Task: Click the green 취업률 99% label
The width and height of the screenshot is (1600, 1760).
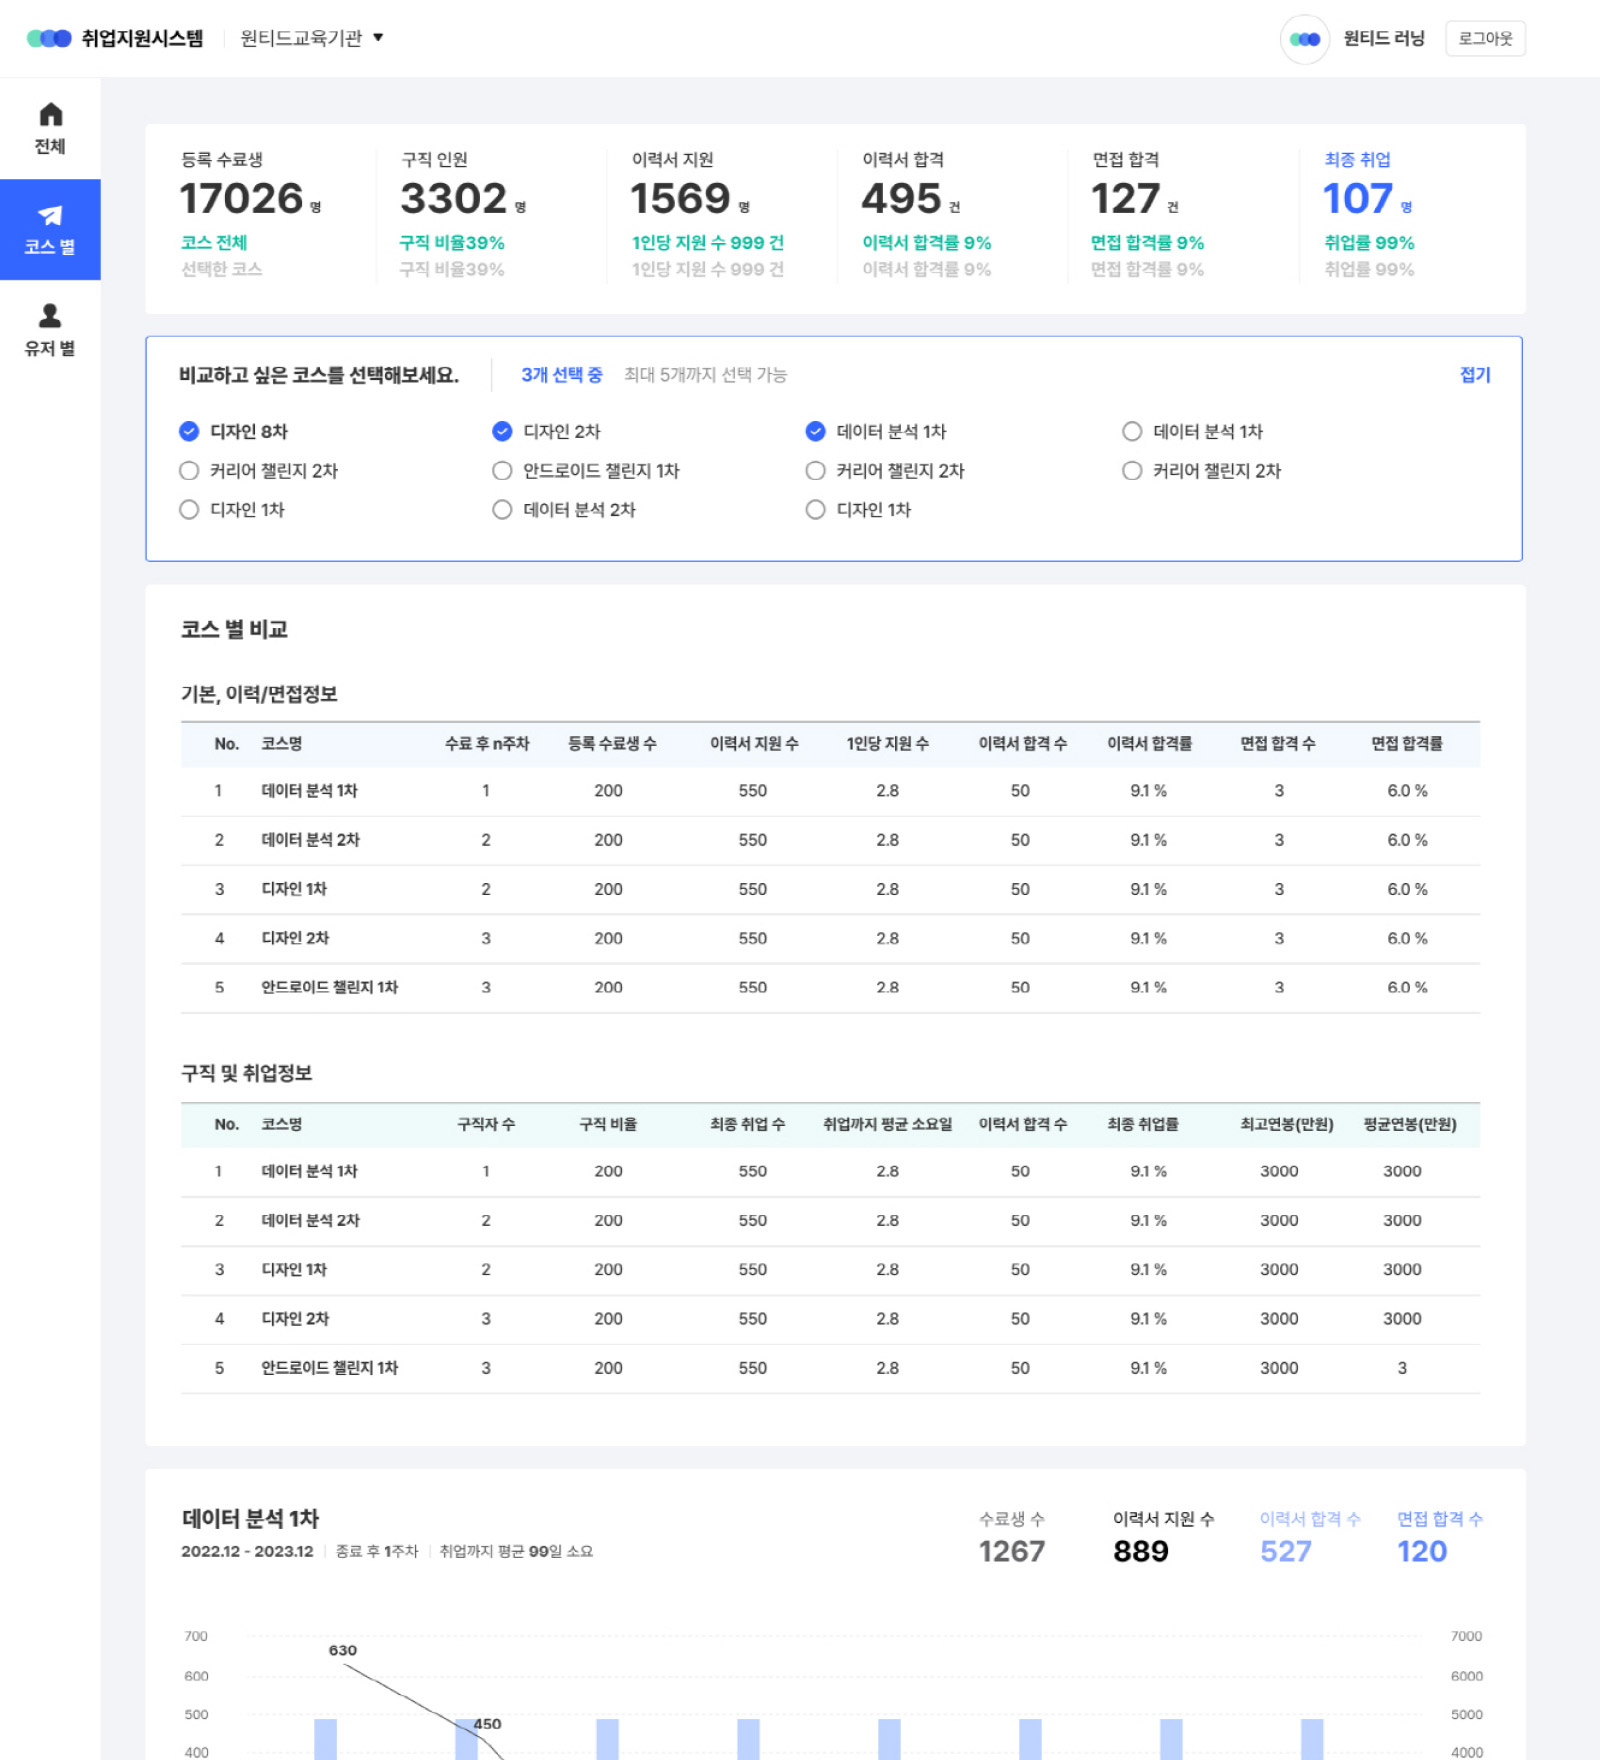Action: click(1369, 242)
